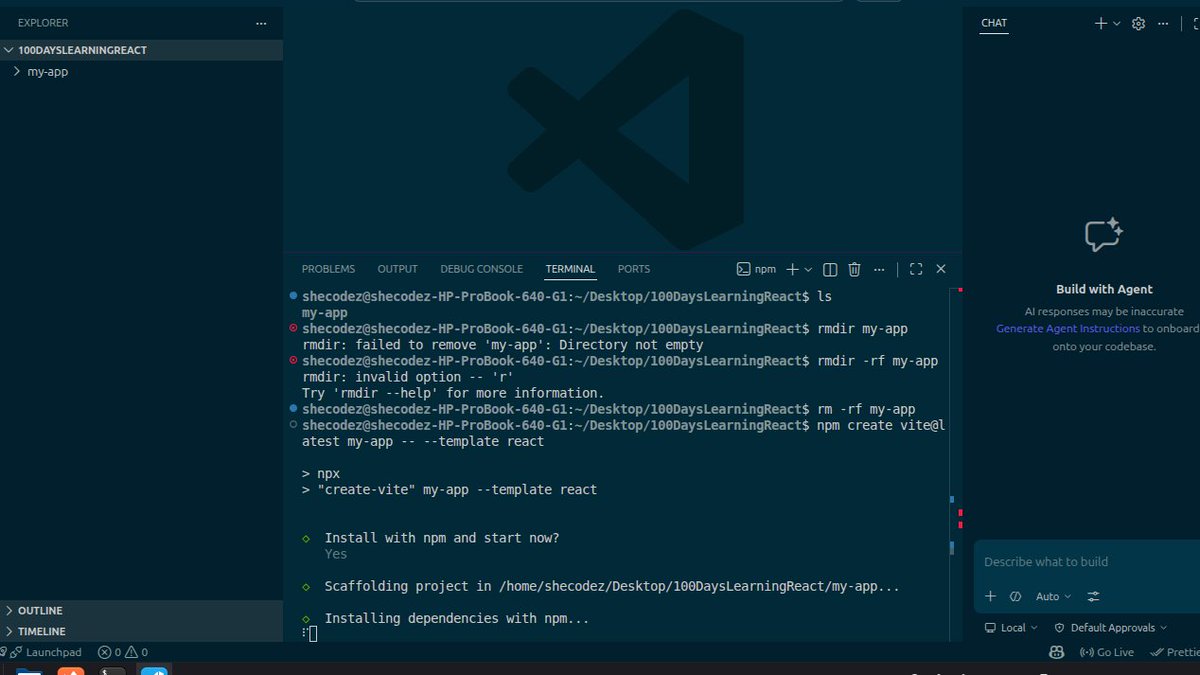Open new chat options dropdown arrow

pyautogui.click(x=1116, y=23)
